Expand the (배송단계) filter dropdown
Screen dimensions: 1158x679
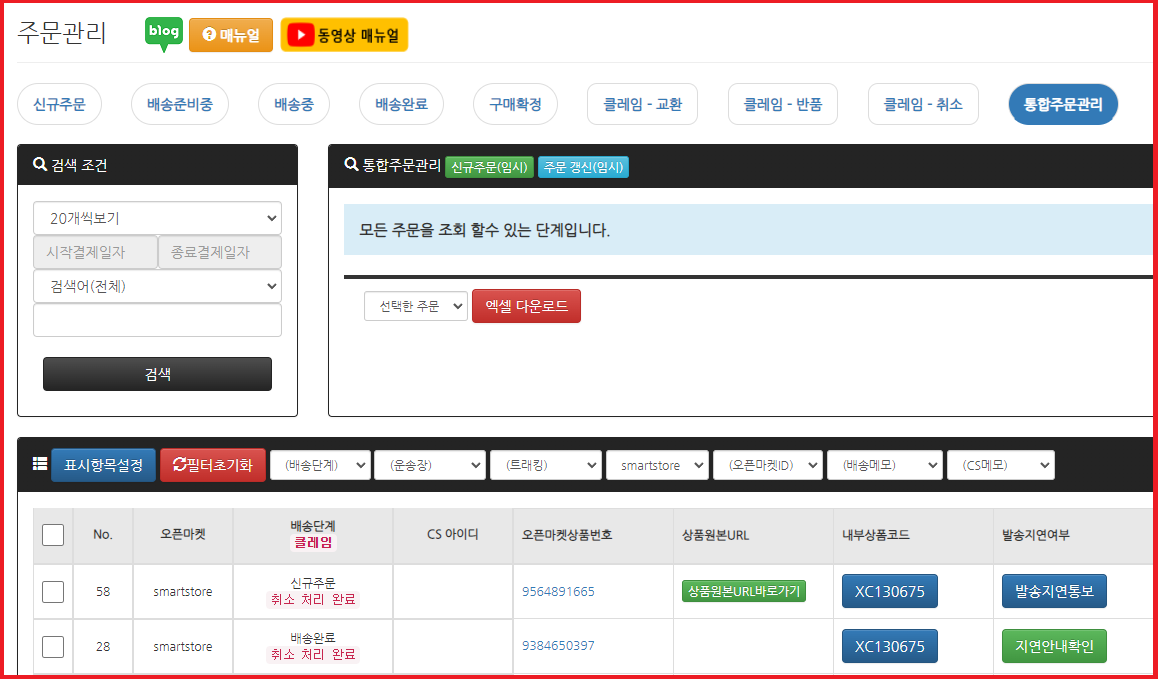(320, 465)
